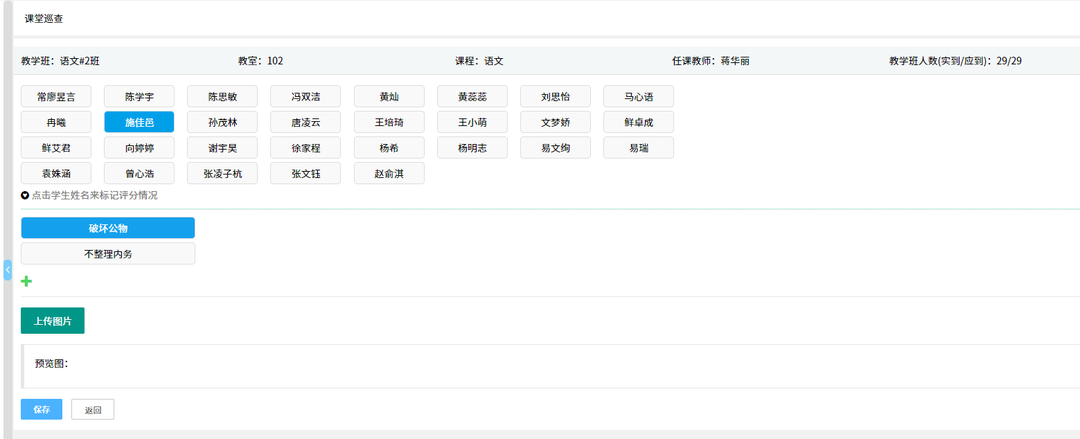1080x439 pixels.
Task: Select student 杨明志
Action: click(472, 148)
